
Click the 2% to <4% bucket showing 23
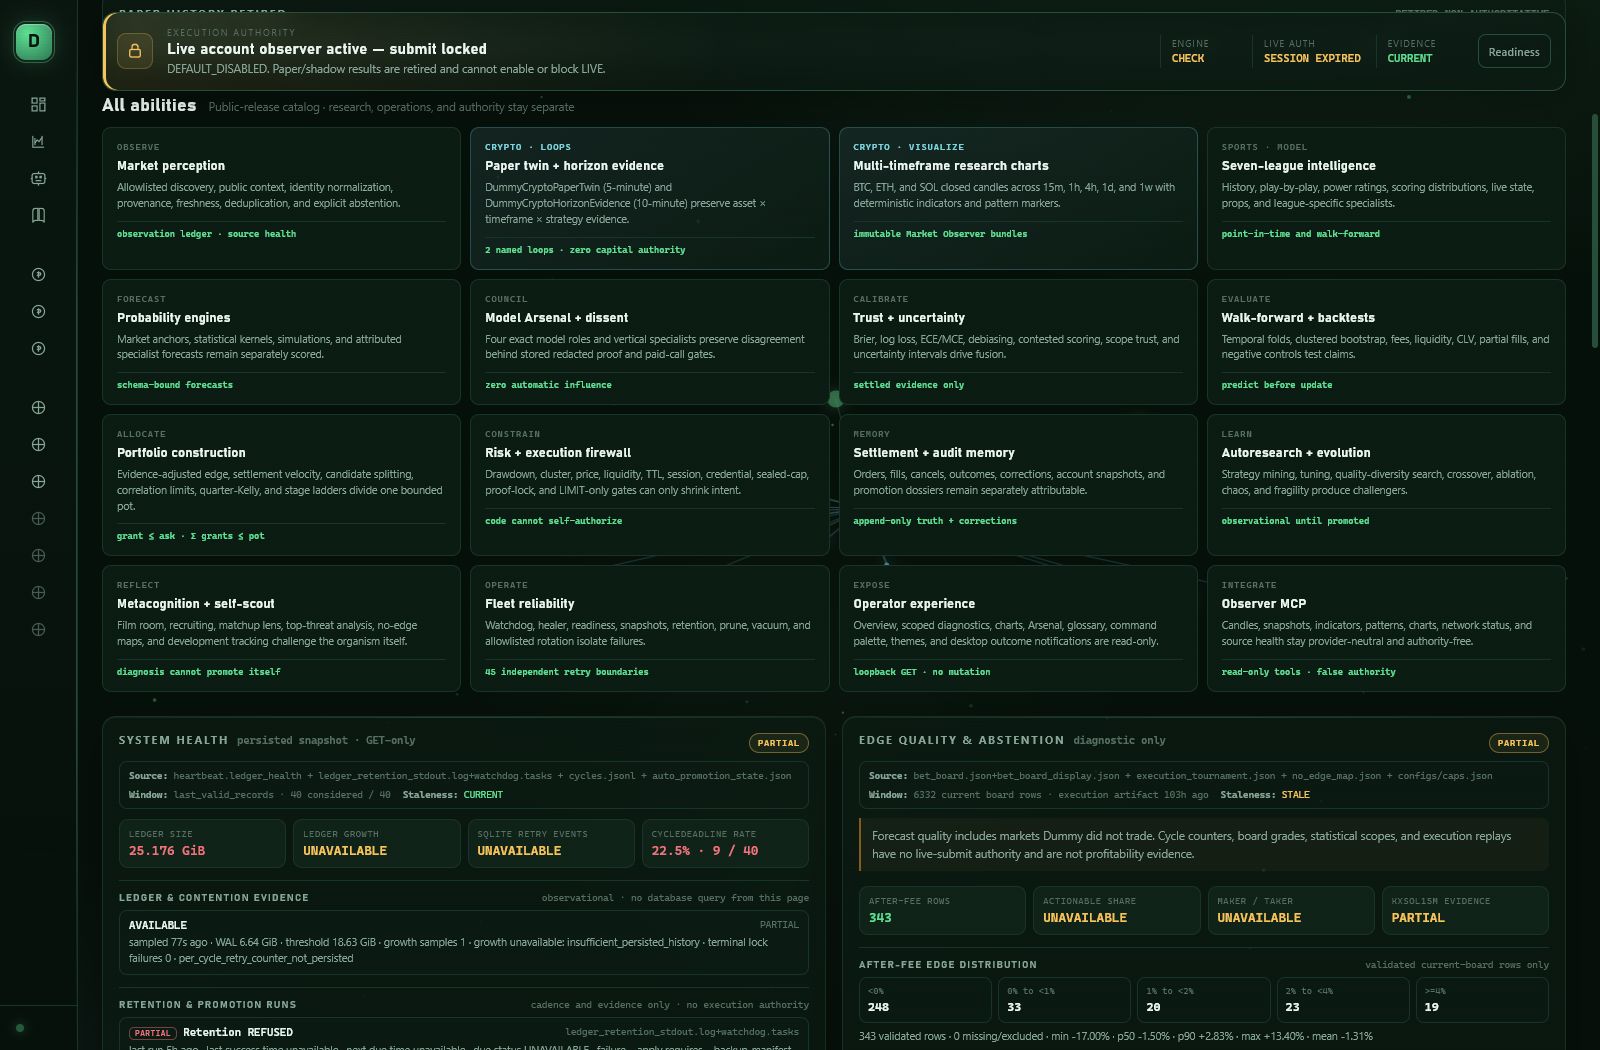click(x=1343, y=999)
